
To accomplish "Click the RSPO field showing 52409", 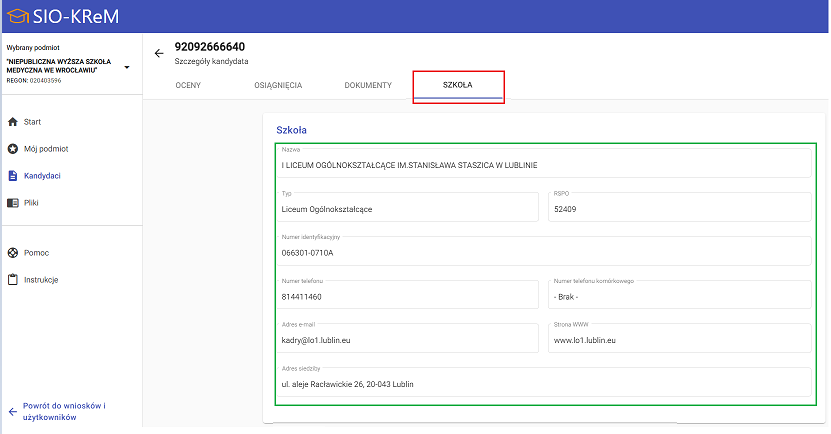I will tap(679, 208).
